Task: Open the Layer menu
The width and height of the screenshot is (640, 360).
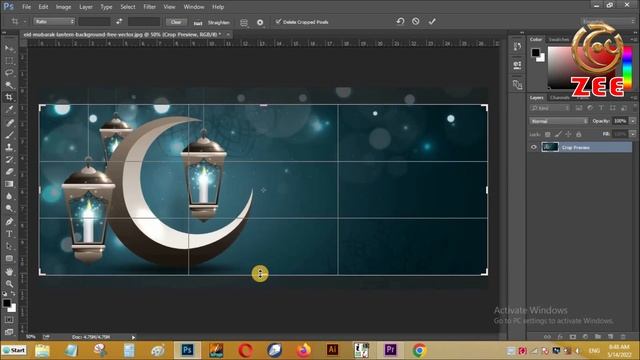Action: click(x=86, y=7)
